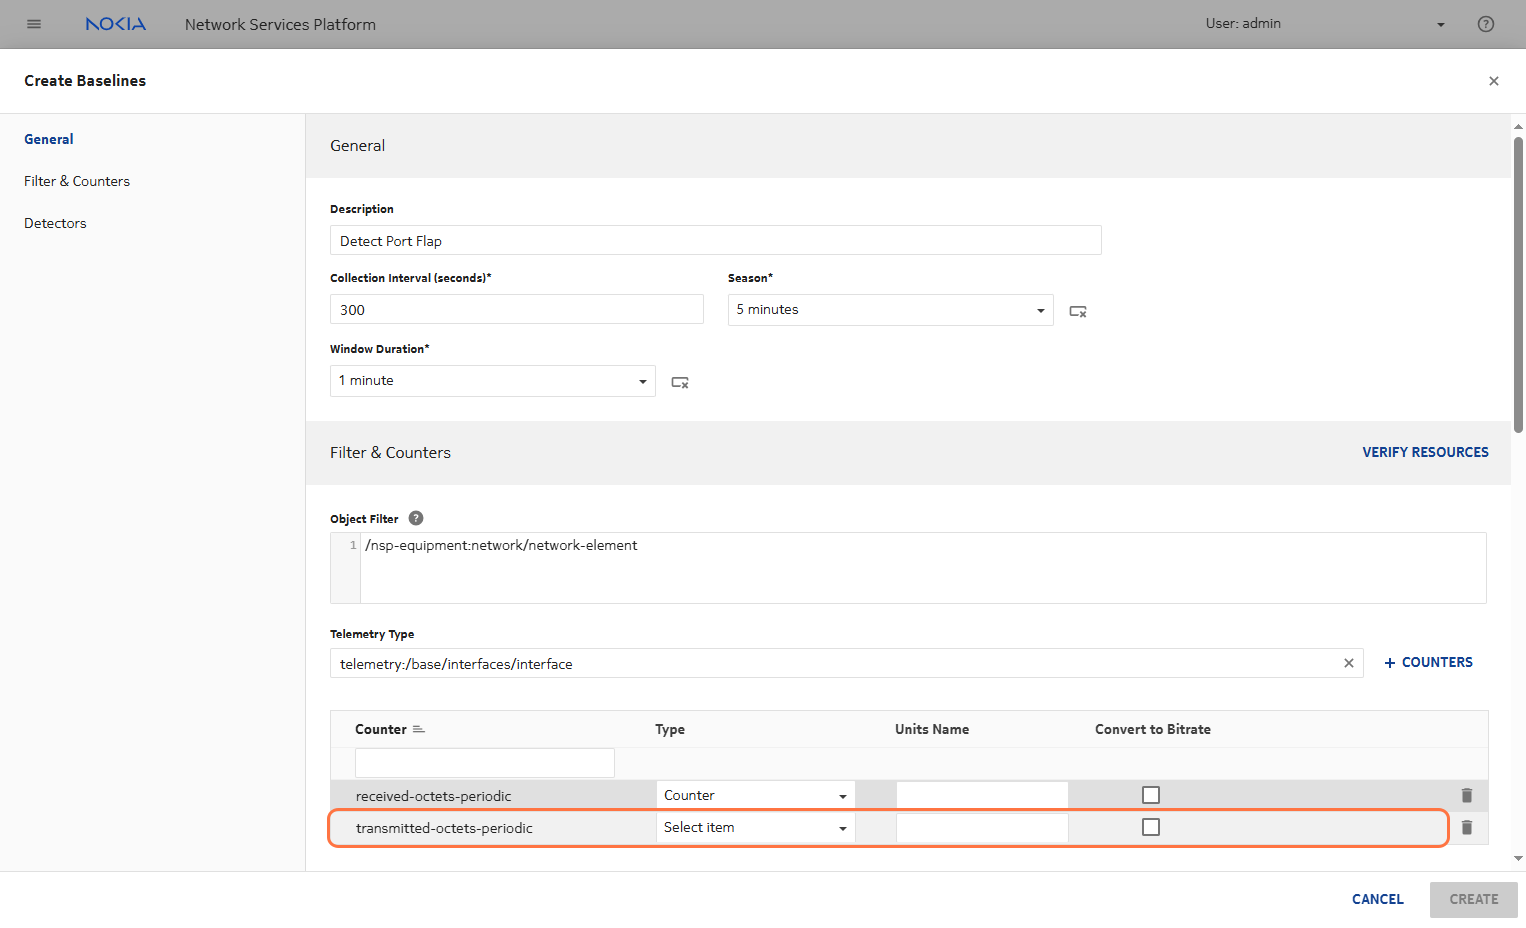Sort by the Counter column icon
The image size is (1526, 928).
[419, 729]
